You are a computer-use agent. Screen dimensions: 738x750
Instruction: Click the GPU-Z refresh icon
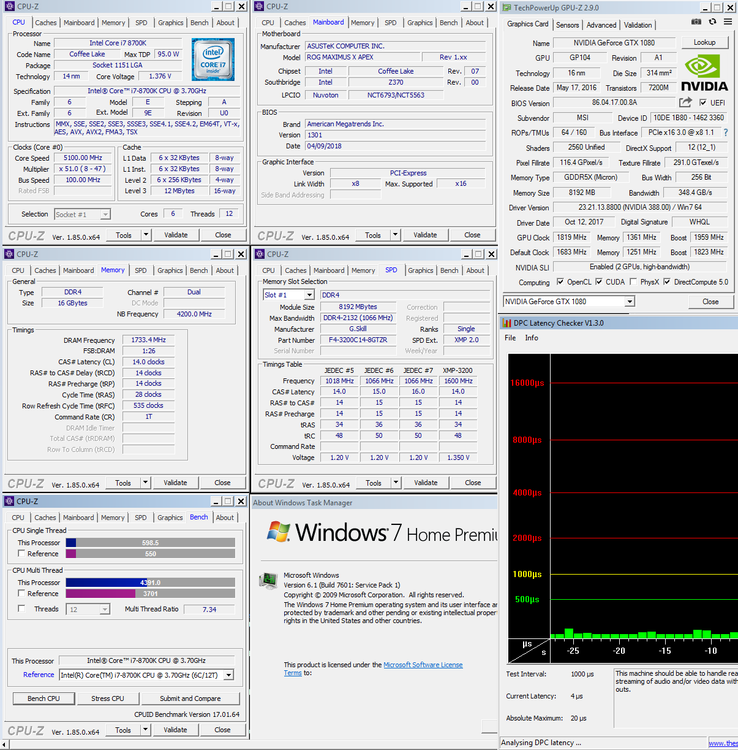click(x=712, y=22)
